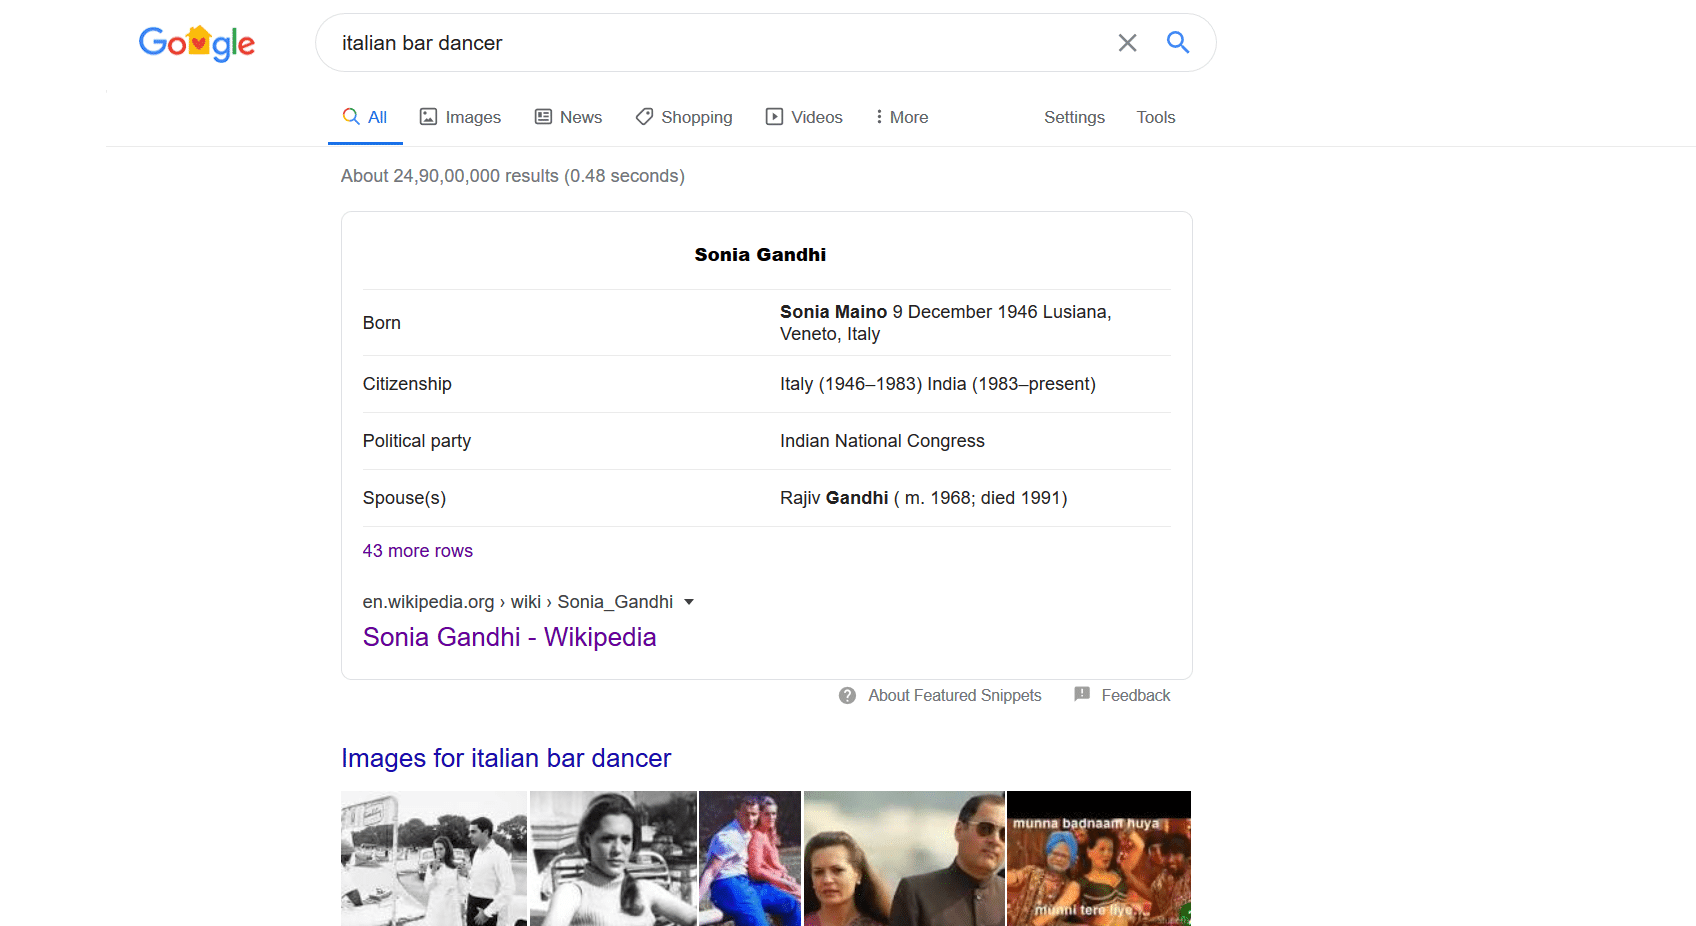This screenshot has width=1696, height=926.
Task: Click the Google doodle logo
Action: pos(196,43)
